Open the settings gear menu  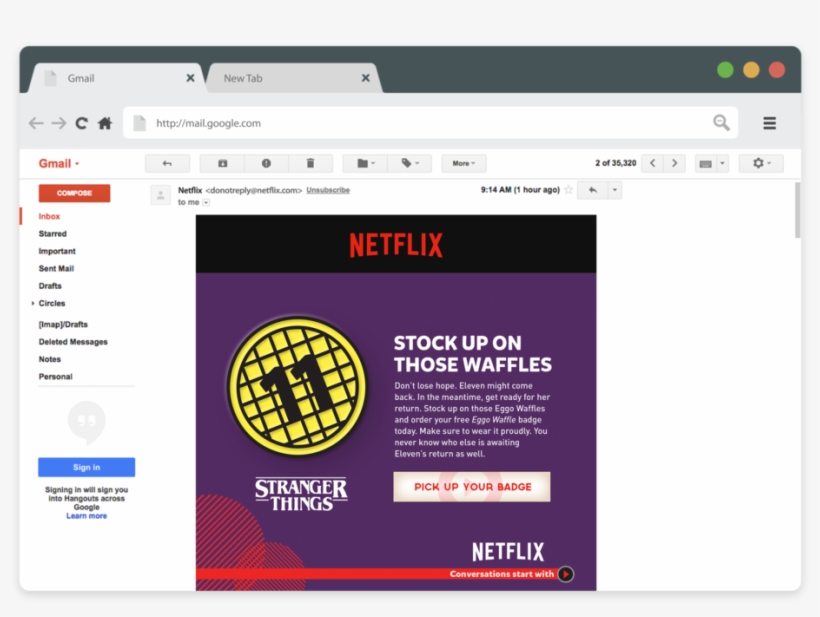(x=761, y=164)
